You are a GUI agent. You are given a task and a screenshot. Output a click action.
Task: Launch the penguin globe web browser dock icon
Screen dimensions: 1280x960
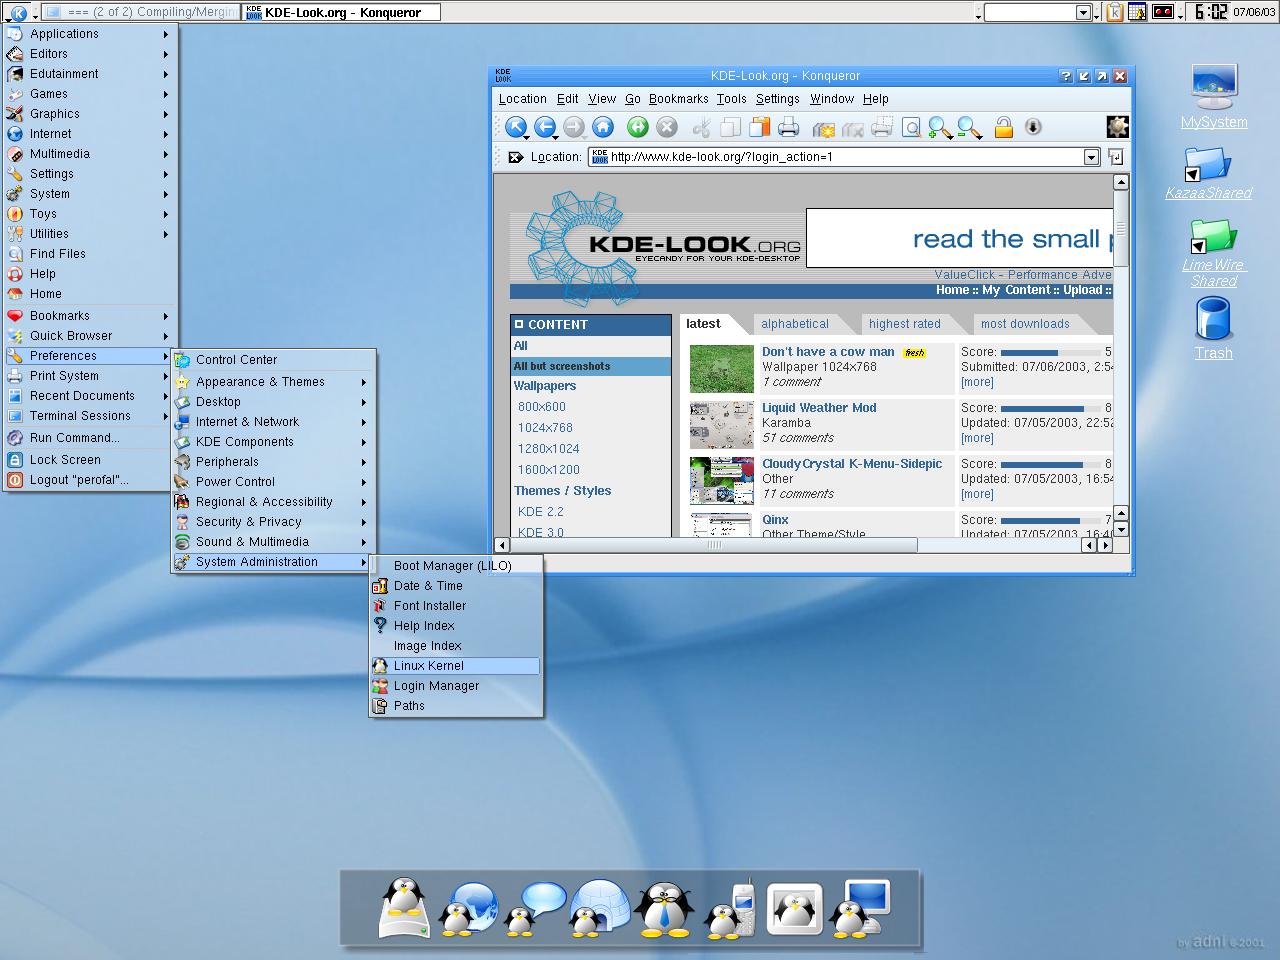coord(469,907)
